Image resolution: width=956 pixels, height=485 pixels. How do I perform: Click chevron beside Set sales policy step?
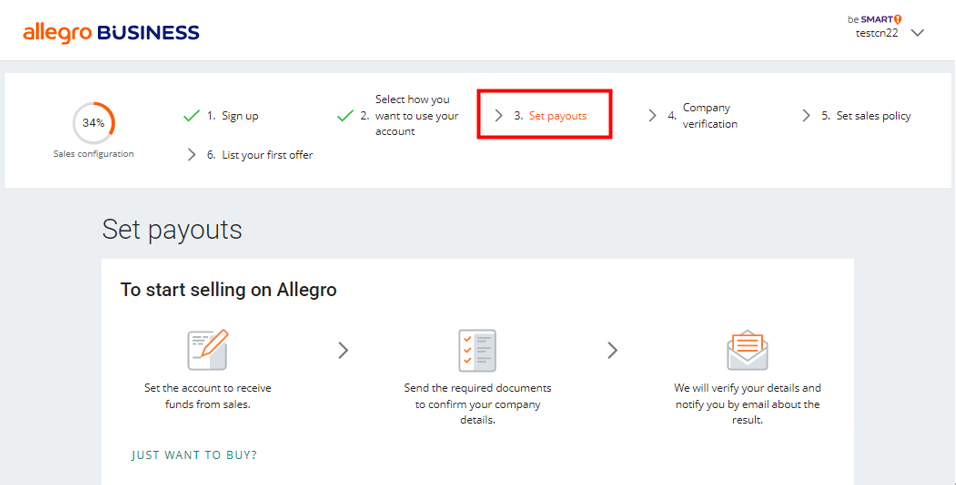tap(806, 116)
